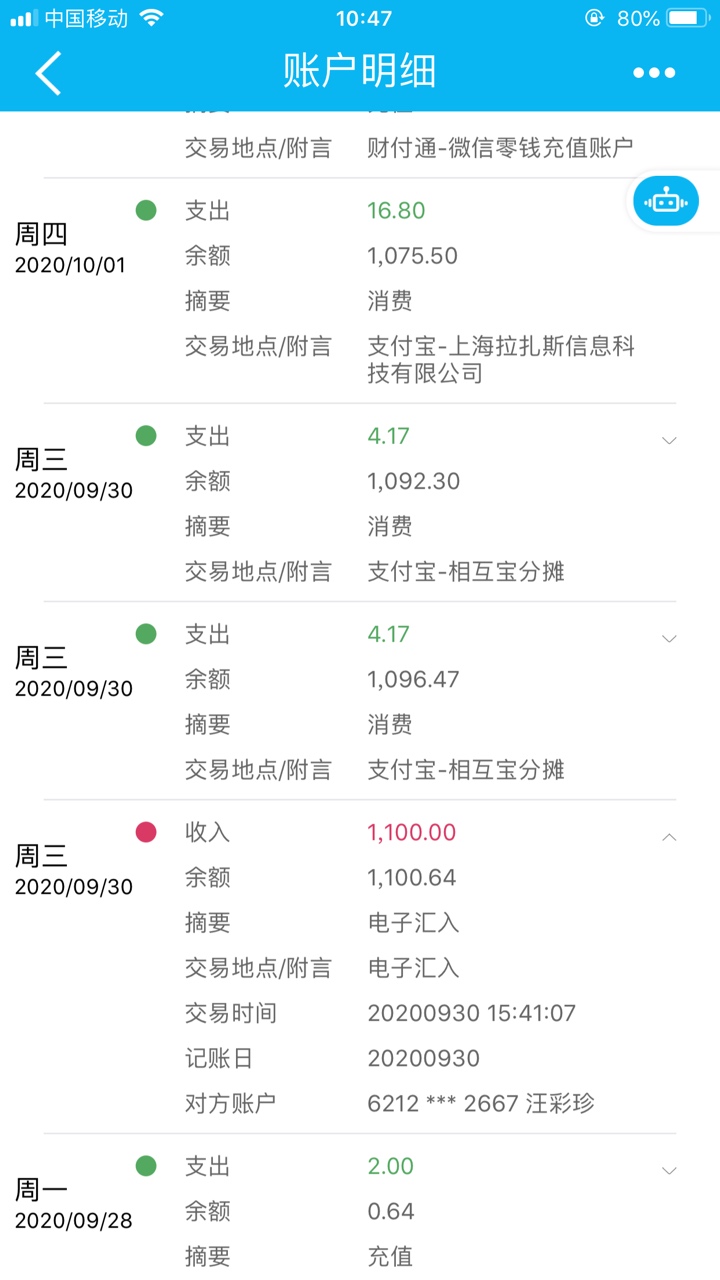The image size is (720, 1280).
Task: Tap transaction time 20200930 15:41:07
Action: [472, 1014]
